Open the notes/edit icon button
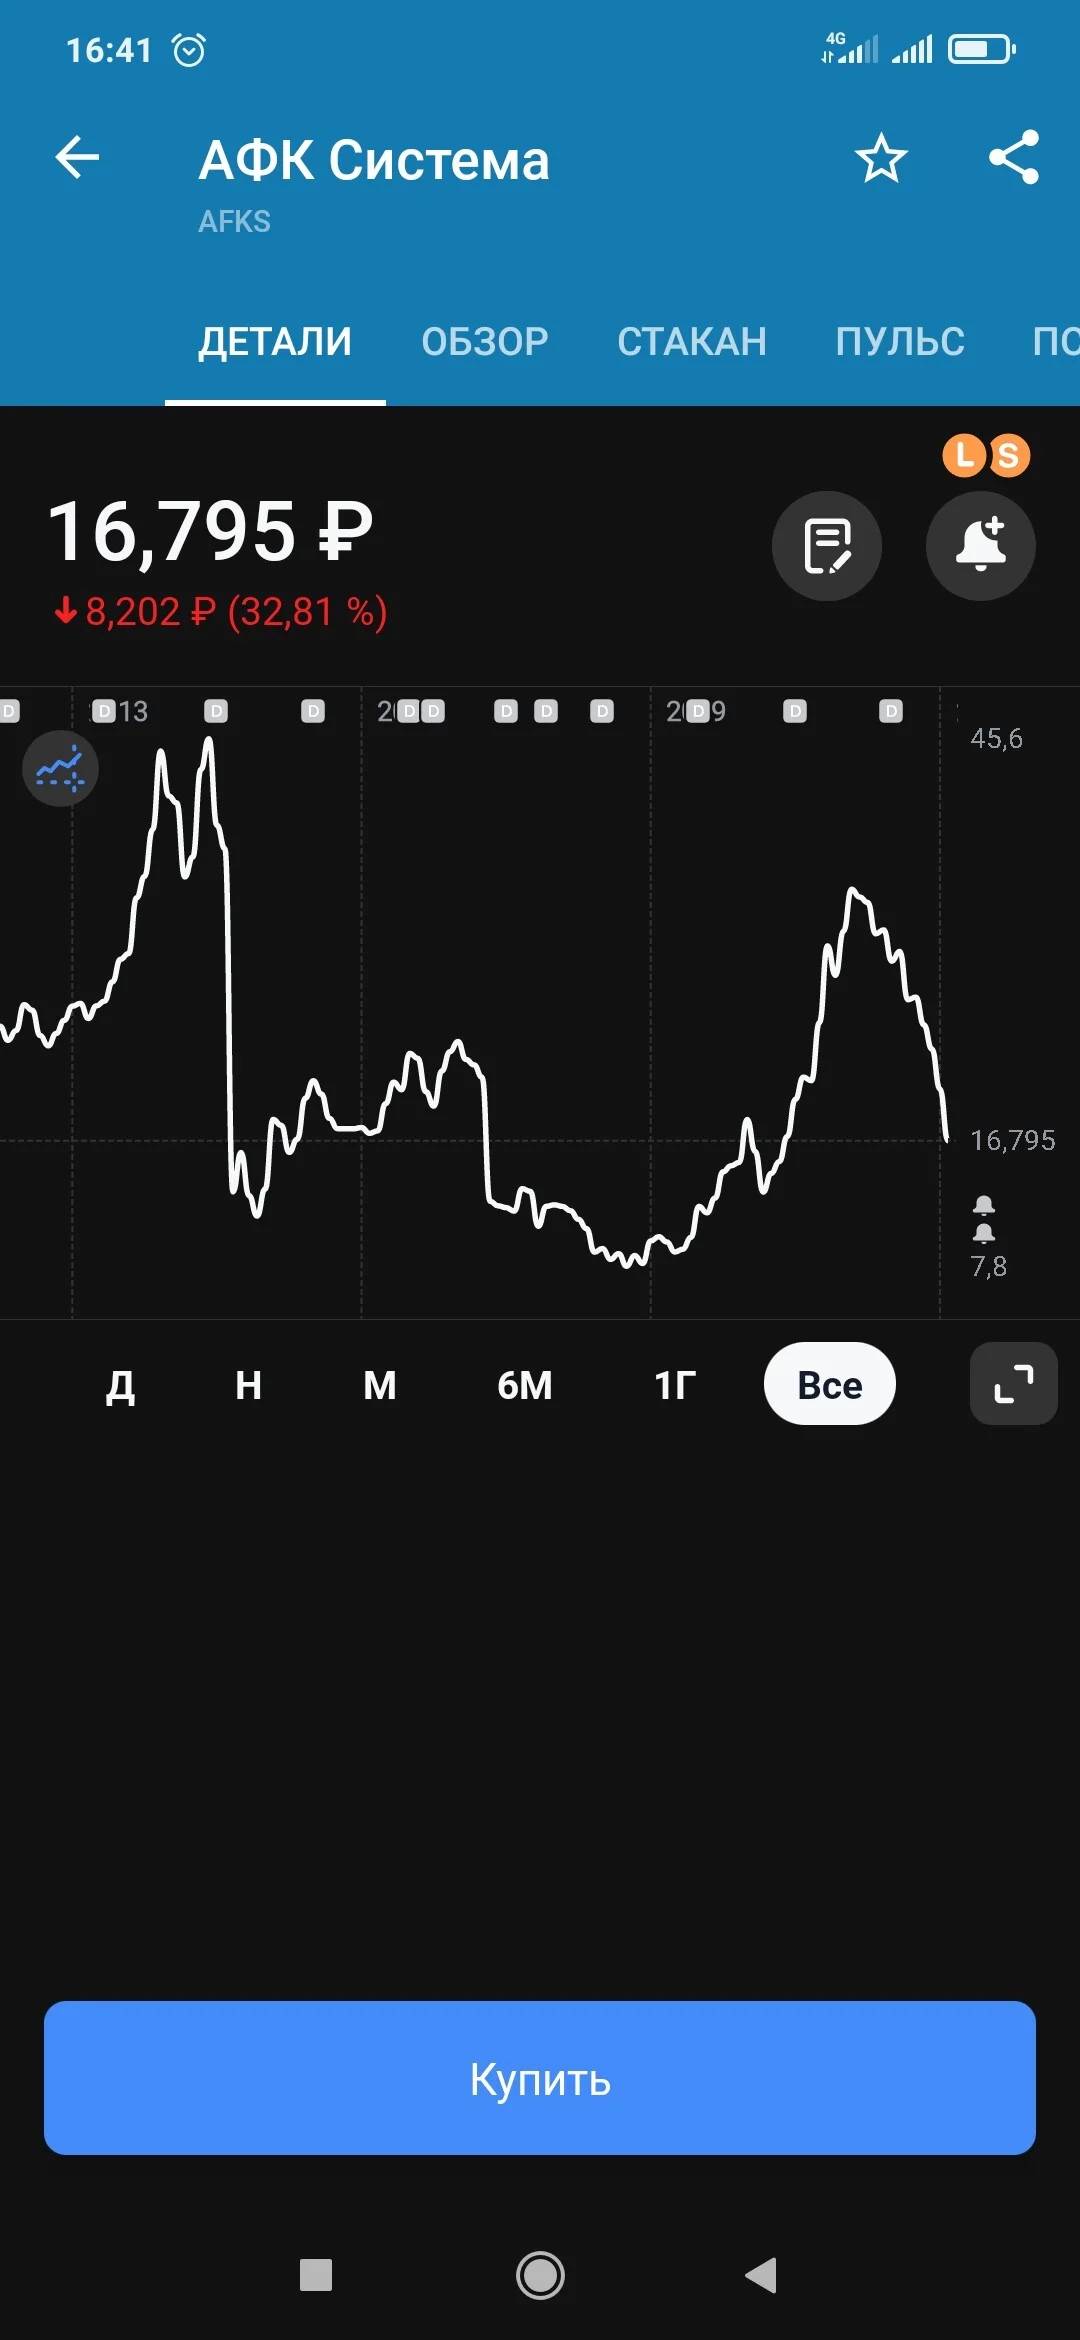 click(827, 546)
